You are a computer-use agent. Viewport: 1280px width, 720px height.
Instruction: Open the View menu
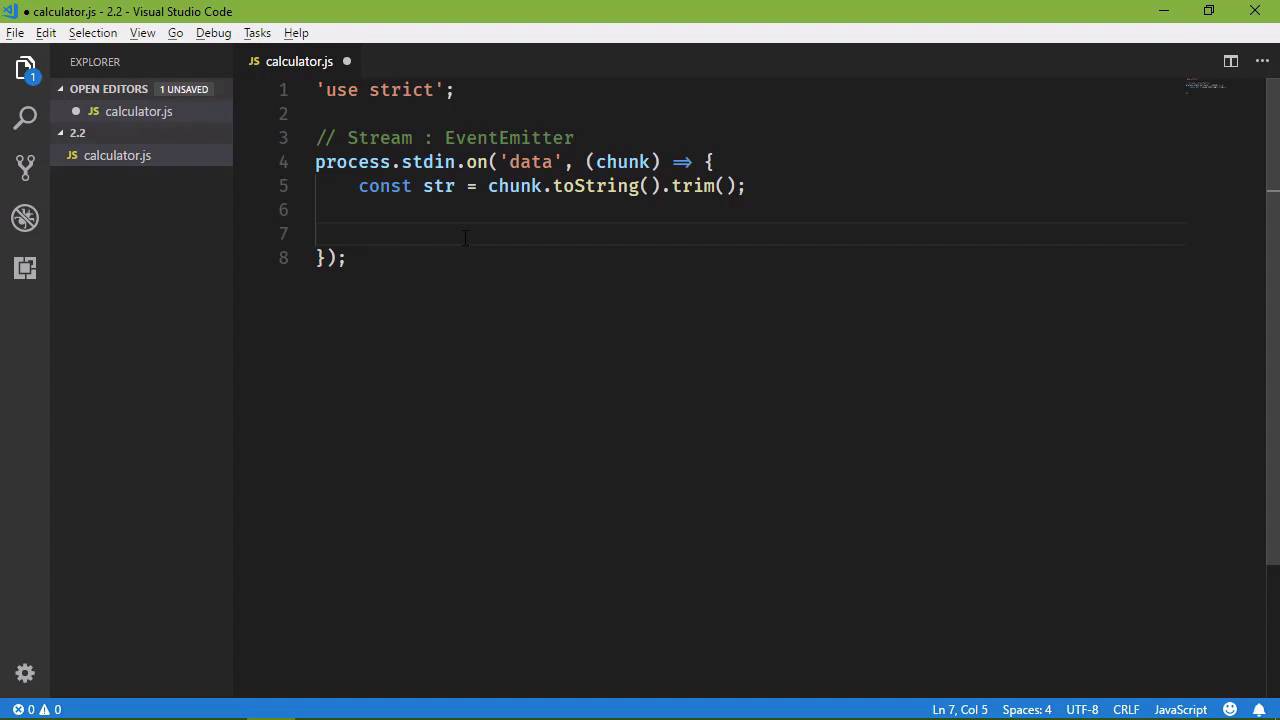(142, 33)
